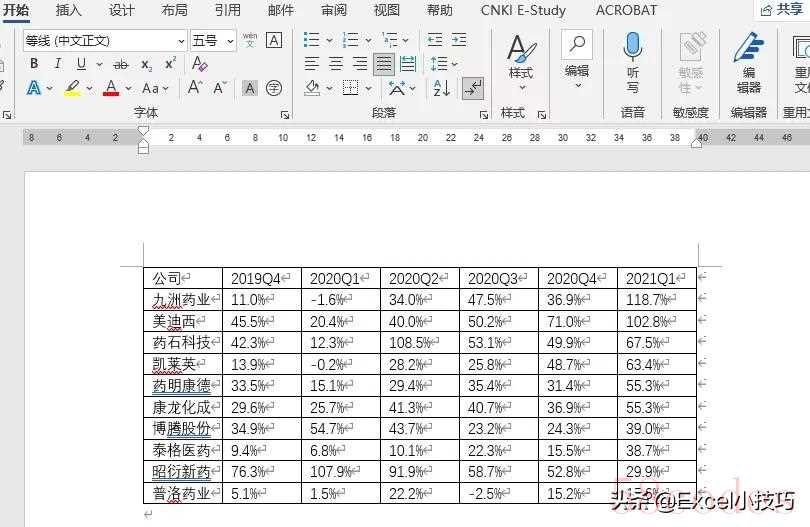Toggle show/hide paragraph marks
Viewport: 810px width, 527px height.
click(x=473, y=88)
